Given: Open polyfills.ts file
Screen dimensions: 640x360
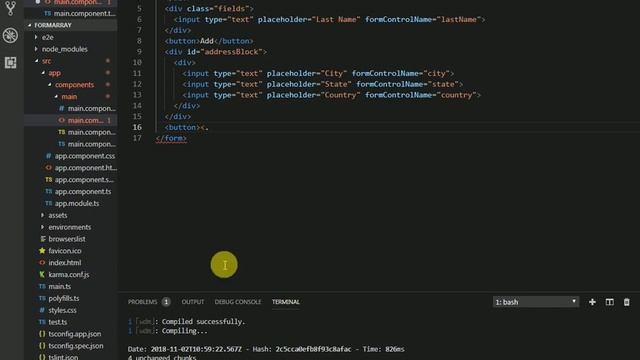Looking at the screenshot, I should [x=71, y=298].
